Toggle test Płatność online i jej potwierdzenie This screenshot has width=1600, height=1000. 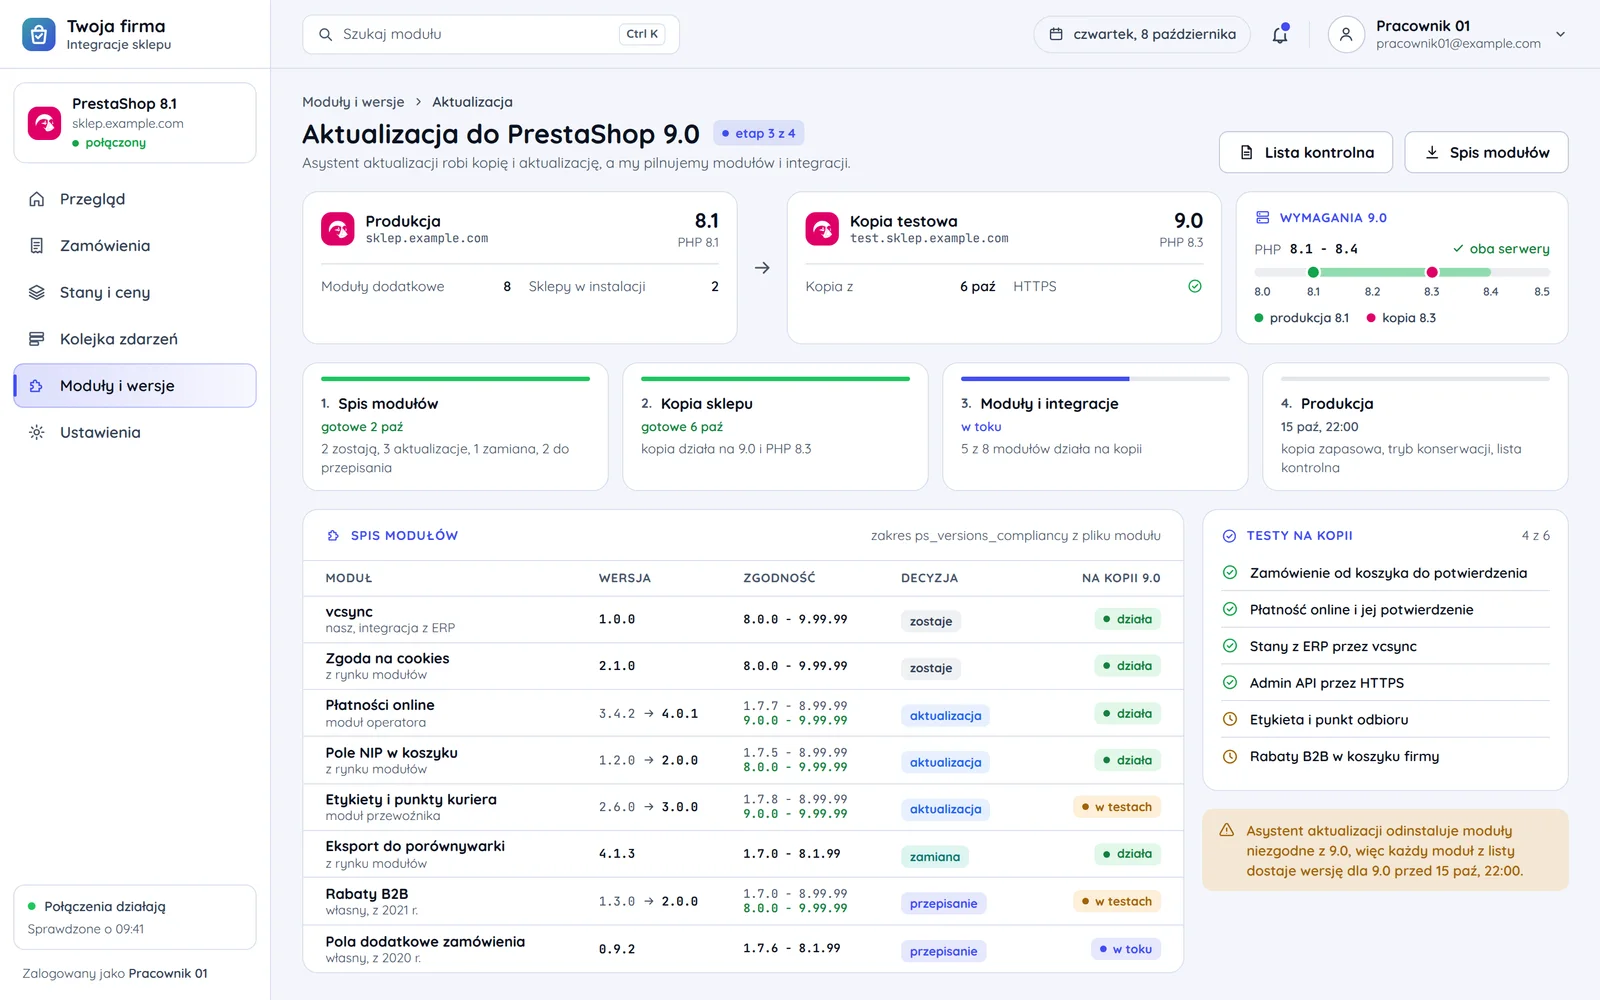tap(1230, 610)
